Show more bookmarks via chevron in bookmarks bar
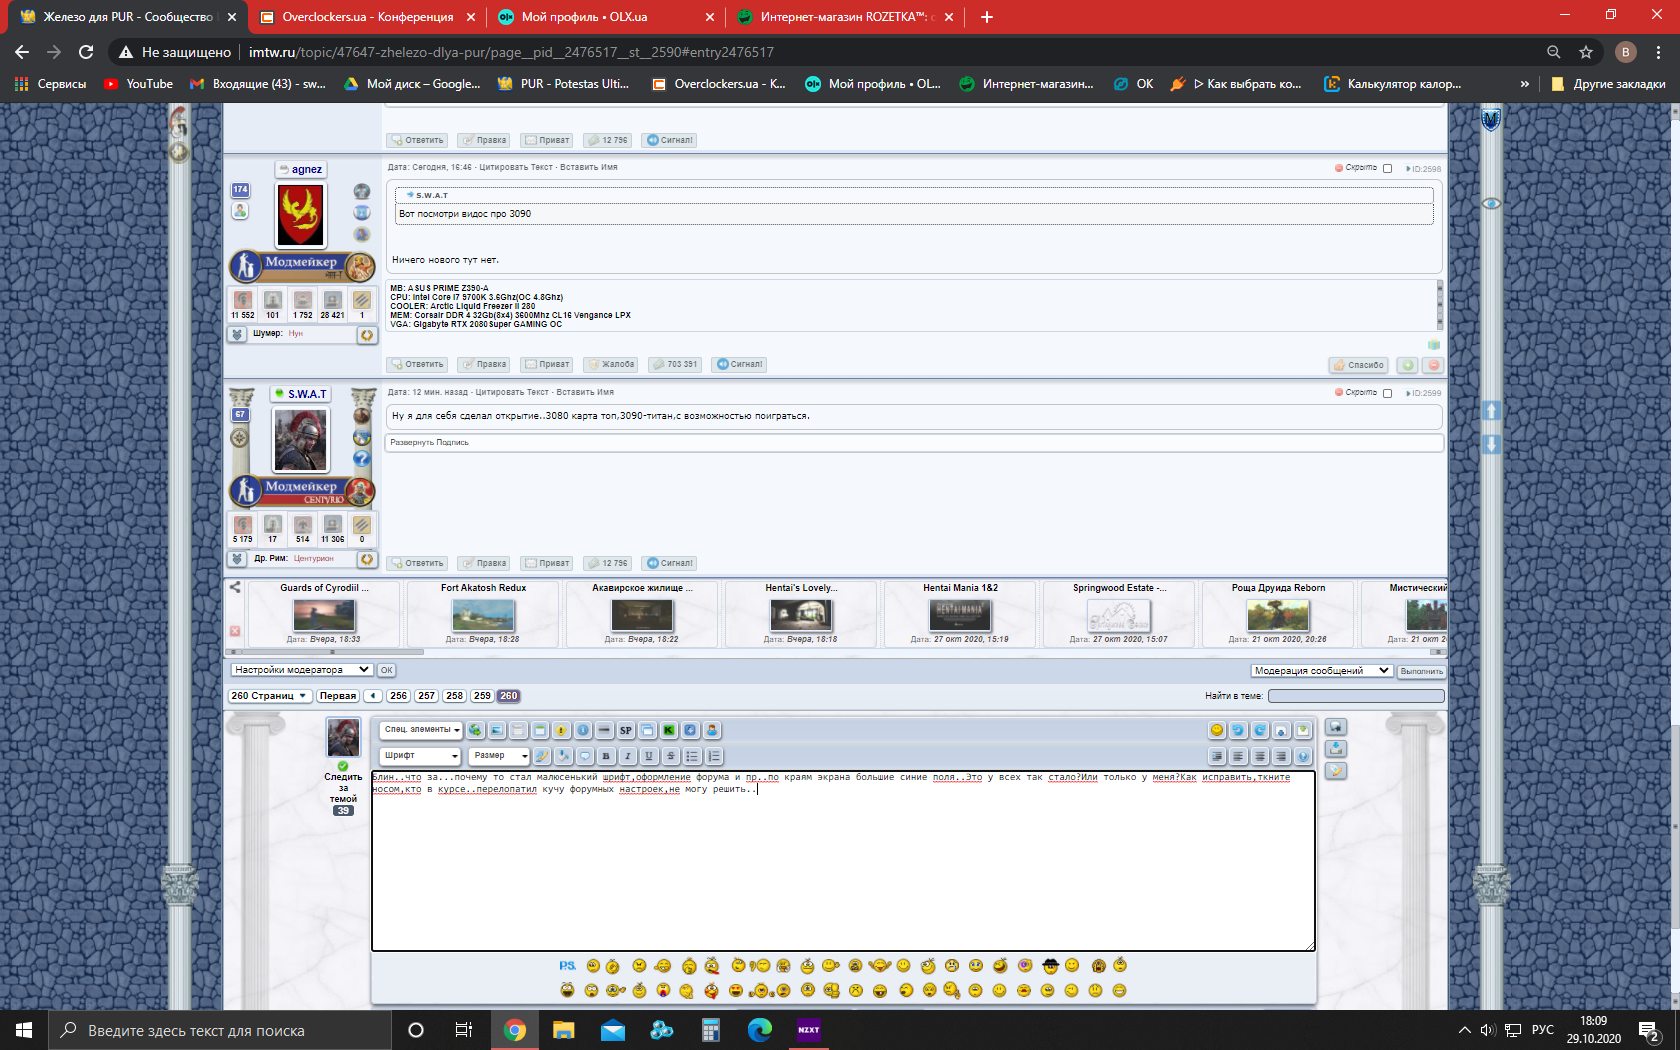 click(1524, 84)
